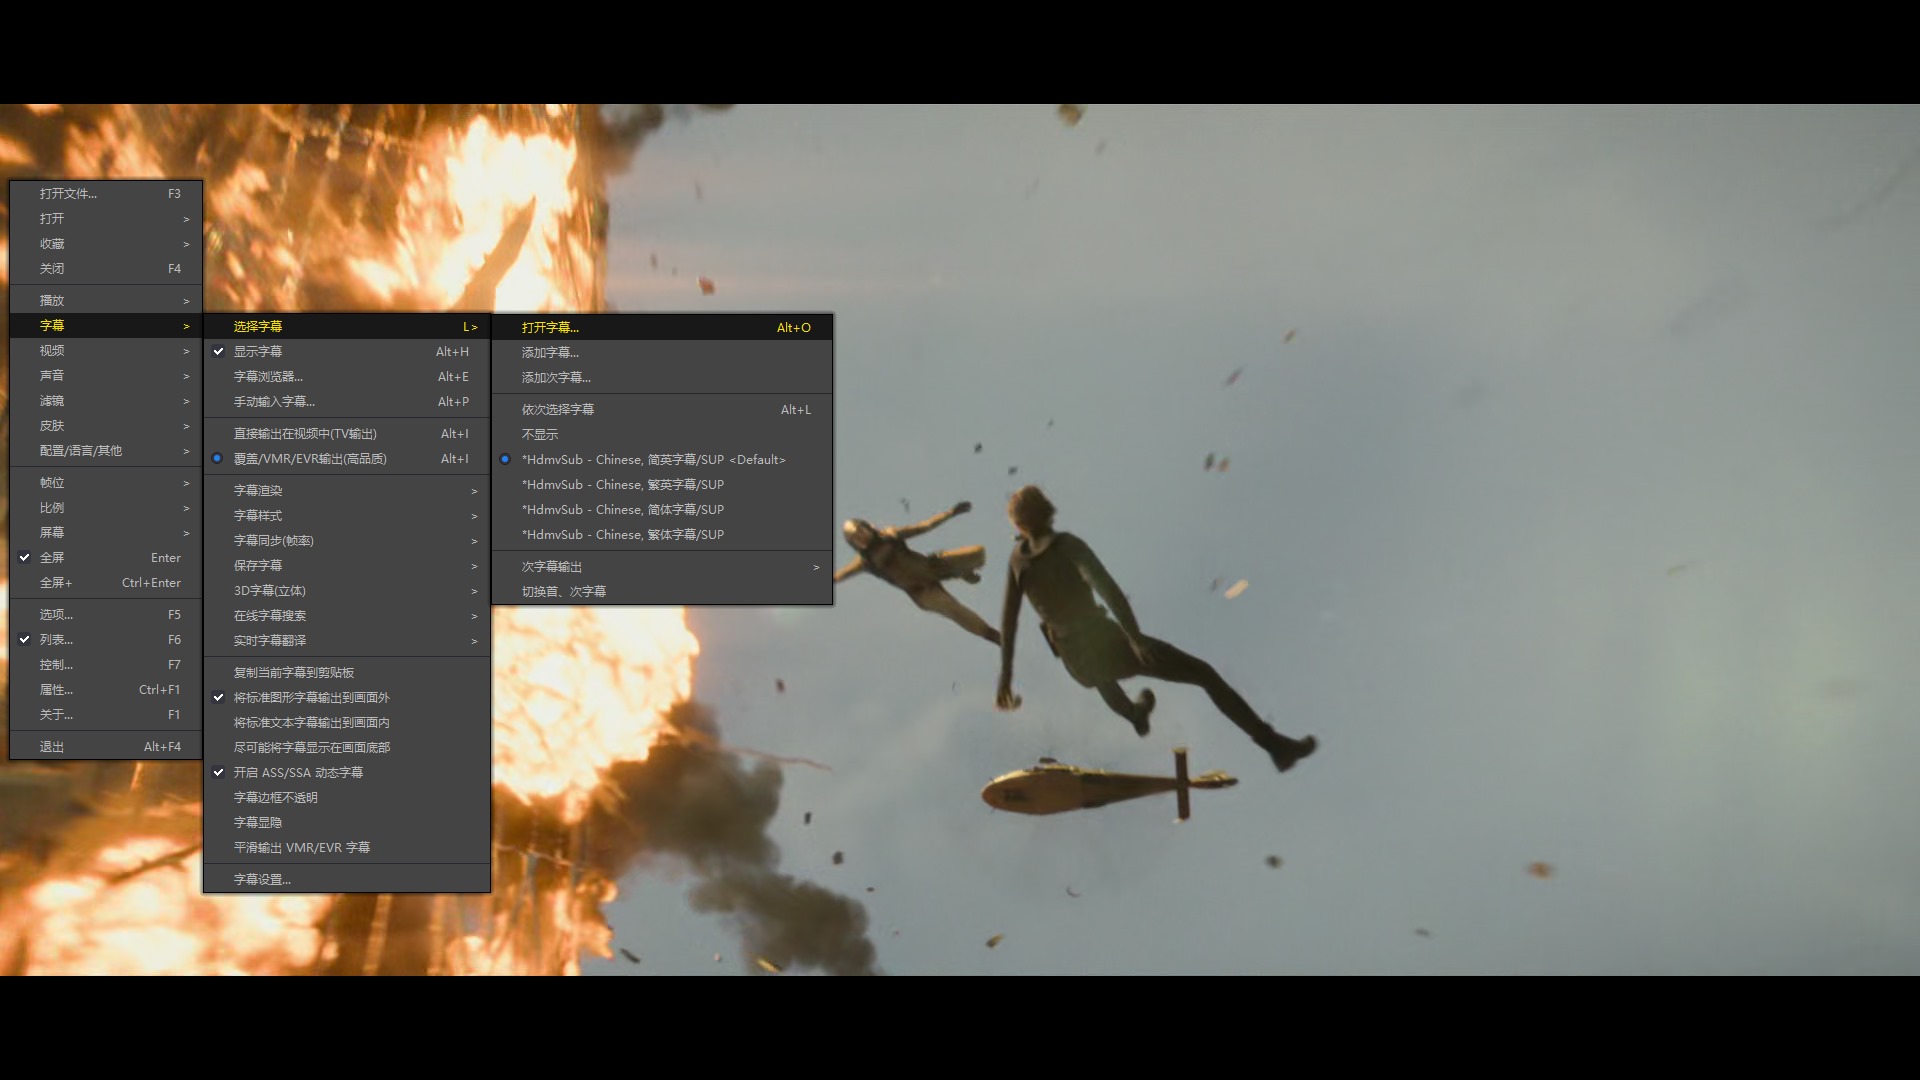Click 添加字幕... menu entry
The height and width of the screenshot is (1080, 1920).
tap(550, 353)
